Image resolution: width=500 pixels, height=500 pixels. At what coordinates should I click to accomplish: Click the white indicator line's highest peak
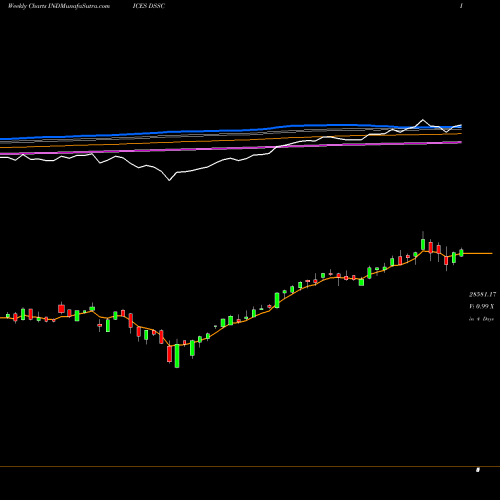point(423,119)
